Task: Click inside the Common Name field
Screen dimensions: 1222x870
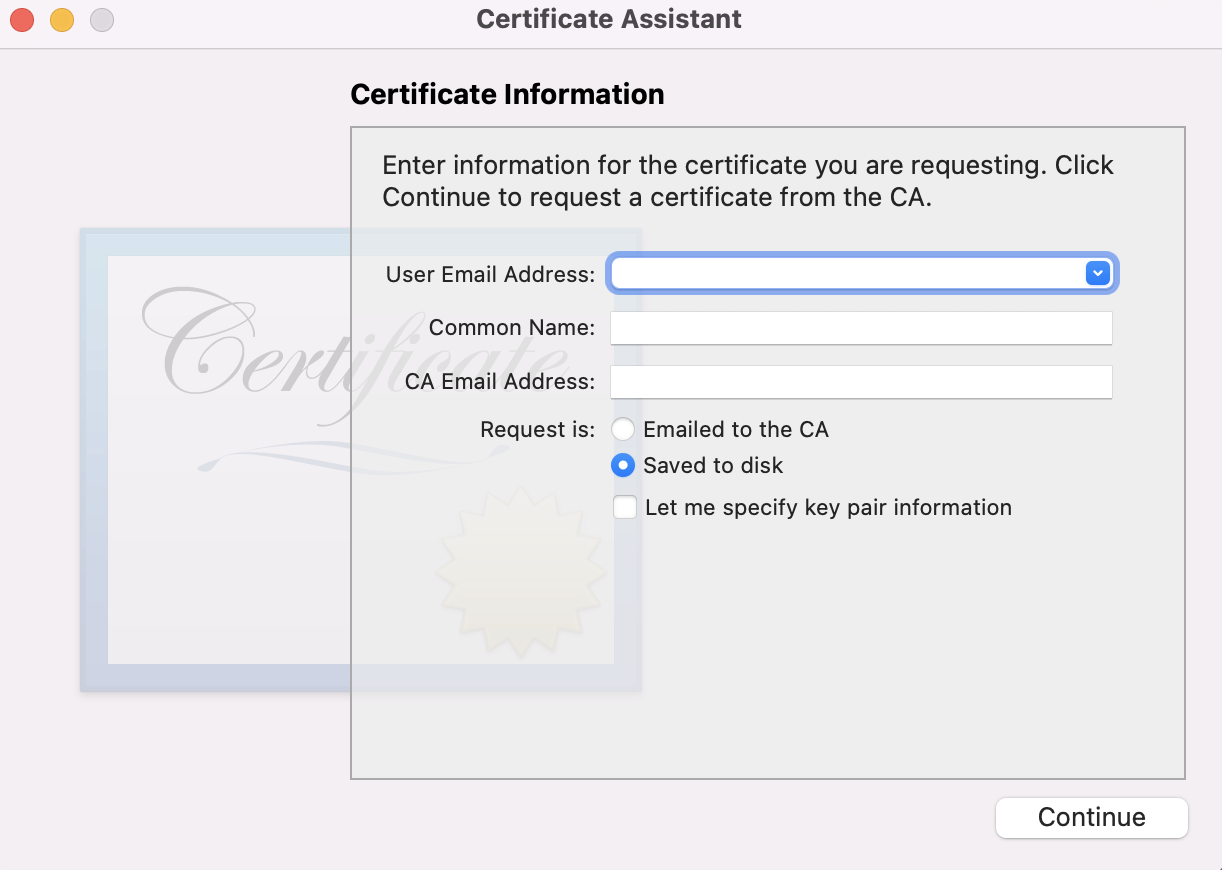Action: pos(860,327)
